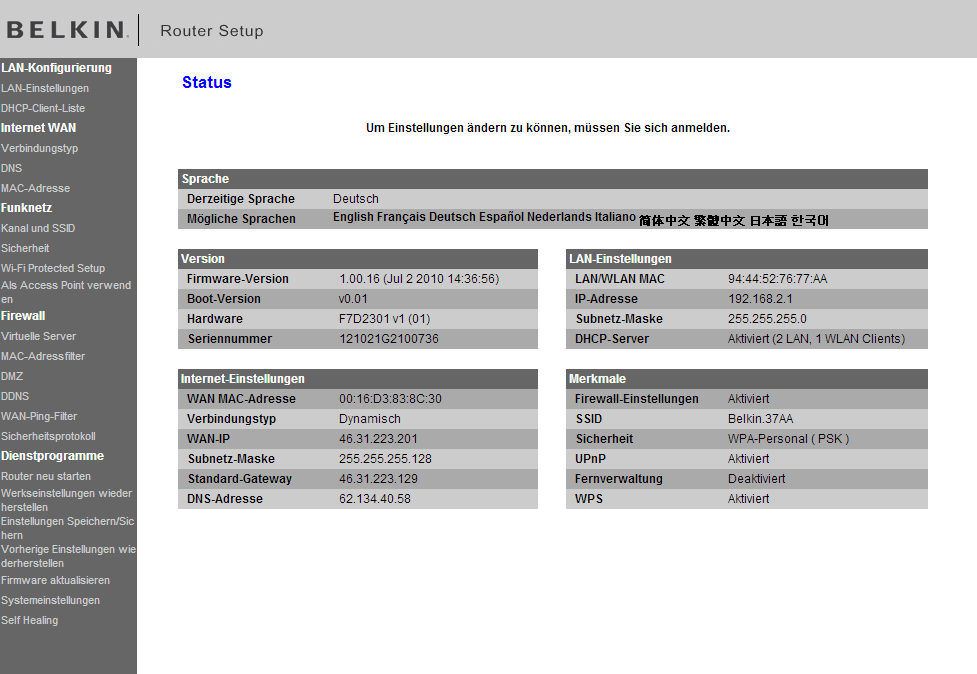Viewport: 977px width, 674px height.
Task: Click the UPnP value Aktiviert
Action: [748, 458]
